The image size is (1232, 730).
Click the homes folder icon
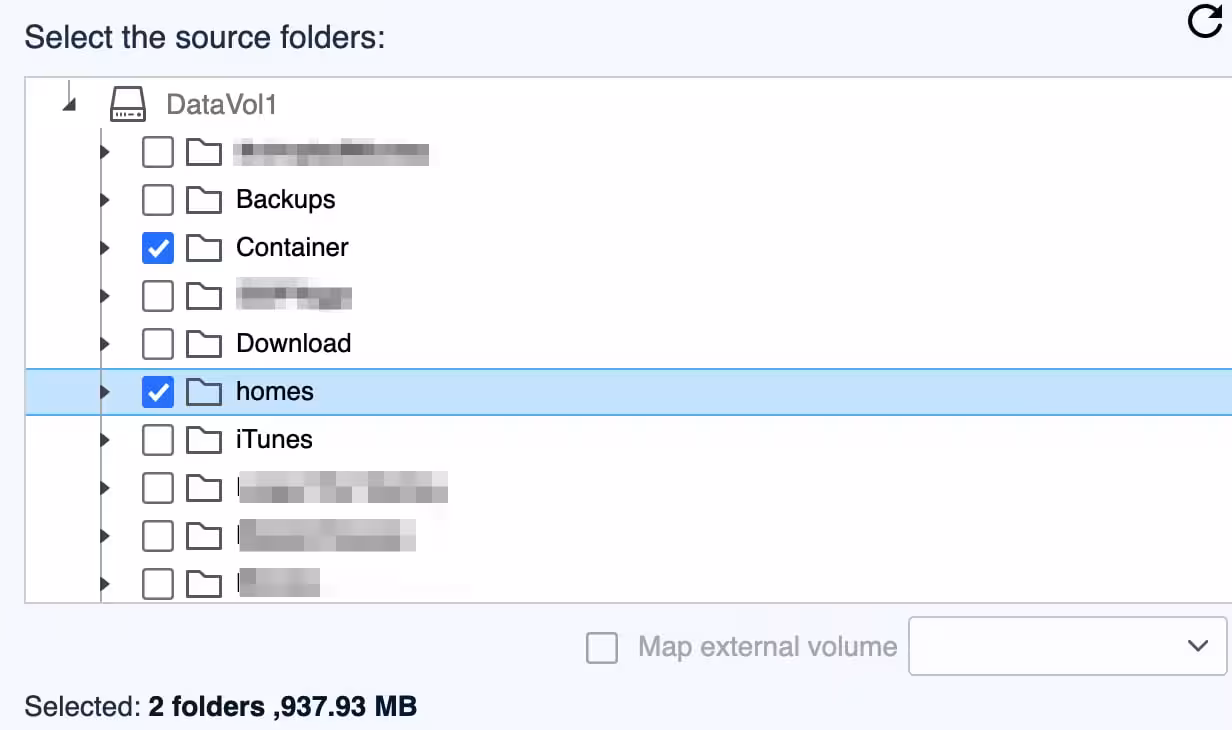click(x=204, y=392)
